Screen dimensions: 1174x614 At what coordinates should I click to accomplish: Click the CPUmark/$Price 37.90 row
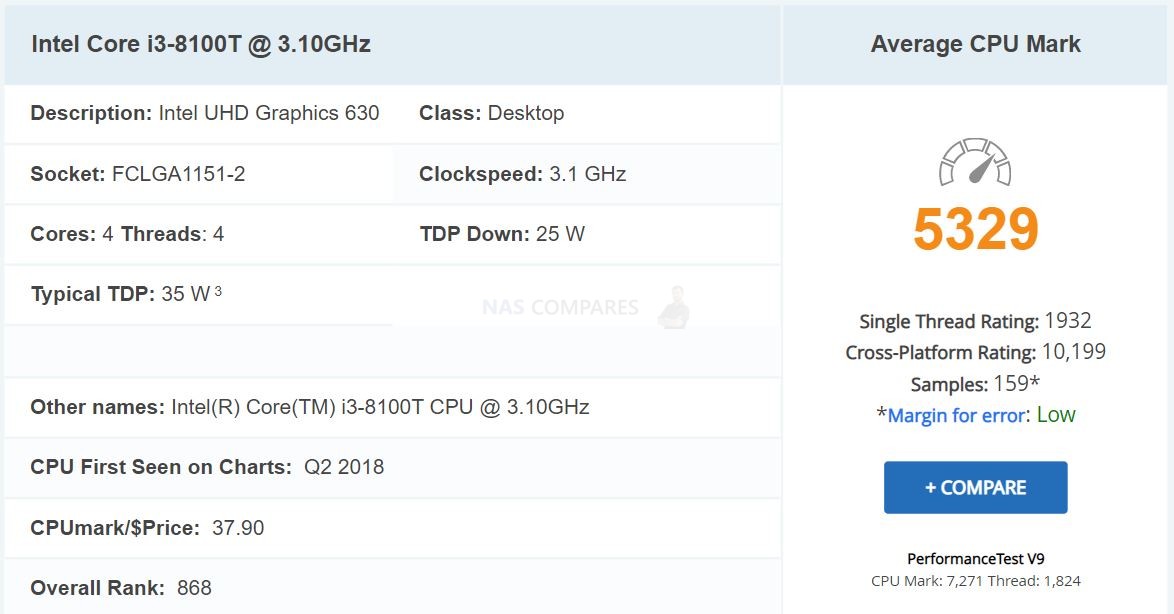click(392, 528)
